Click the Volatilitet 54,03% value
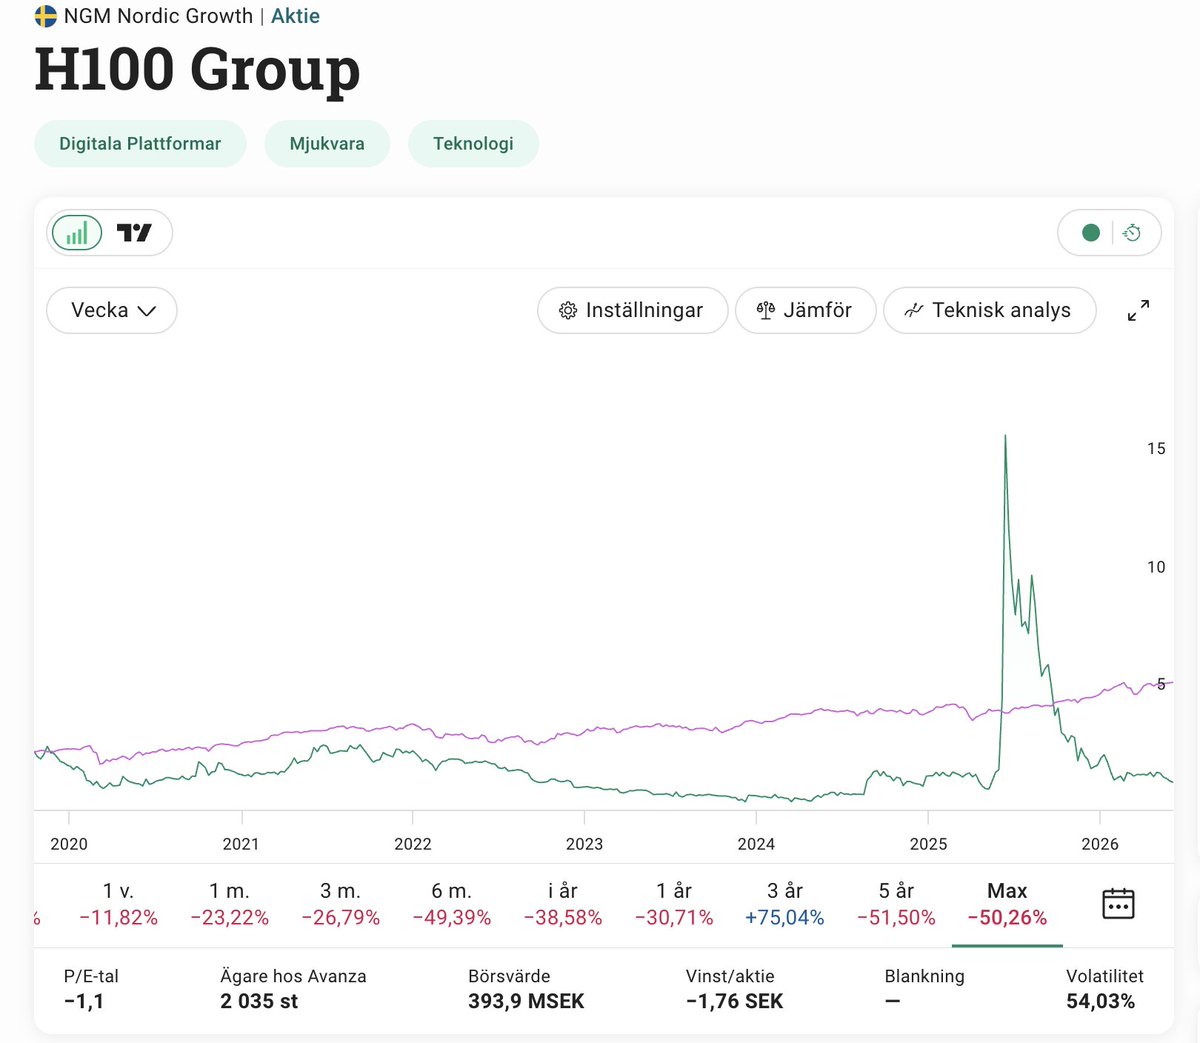 pyautogui.click(x=1100, y=1001)
